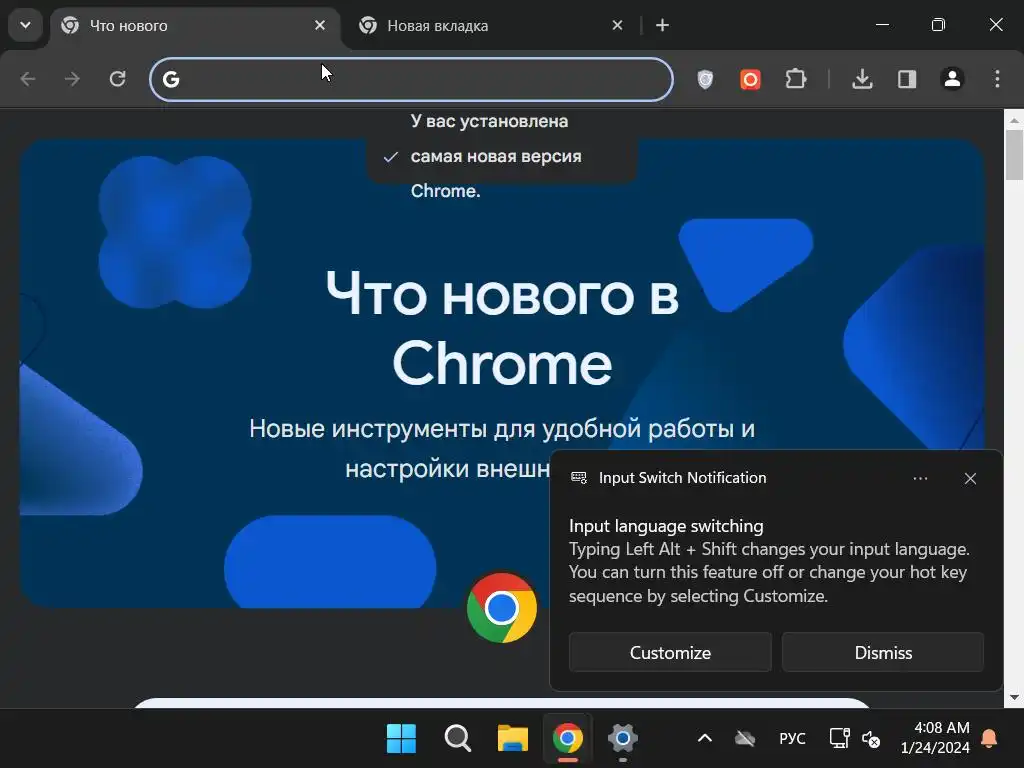This screenshot has width=1024, height=768.
Task: Reload the current page
Action: click(118, 79)
